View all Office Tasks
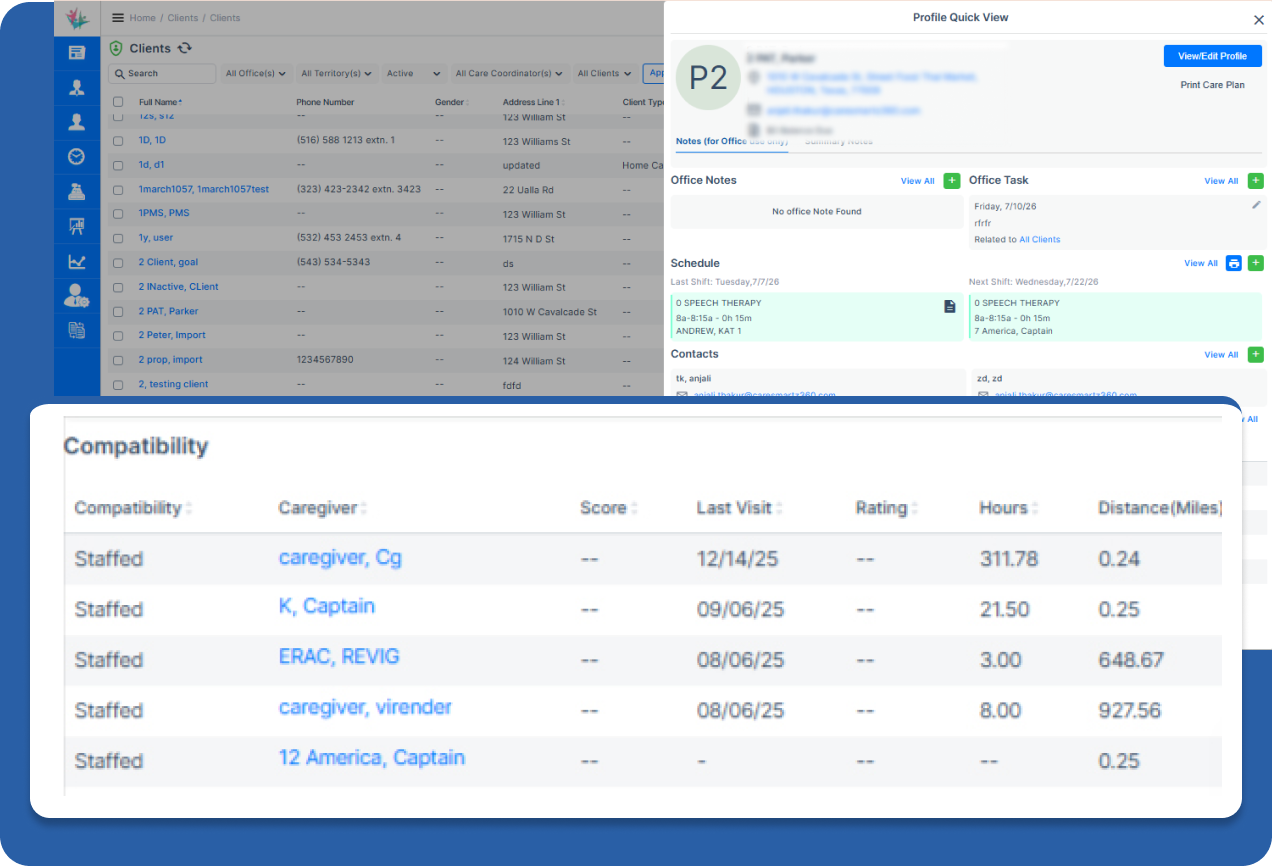This screenshot has height=866, width=1272. coord(1221,181)
